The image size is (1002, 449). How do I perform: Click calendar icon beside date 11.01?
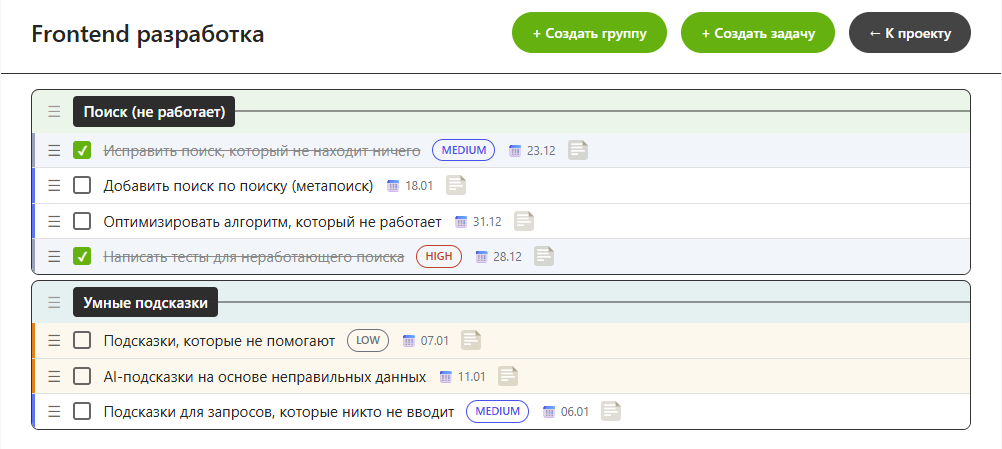pos(446,377)
